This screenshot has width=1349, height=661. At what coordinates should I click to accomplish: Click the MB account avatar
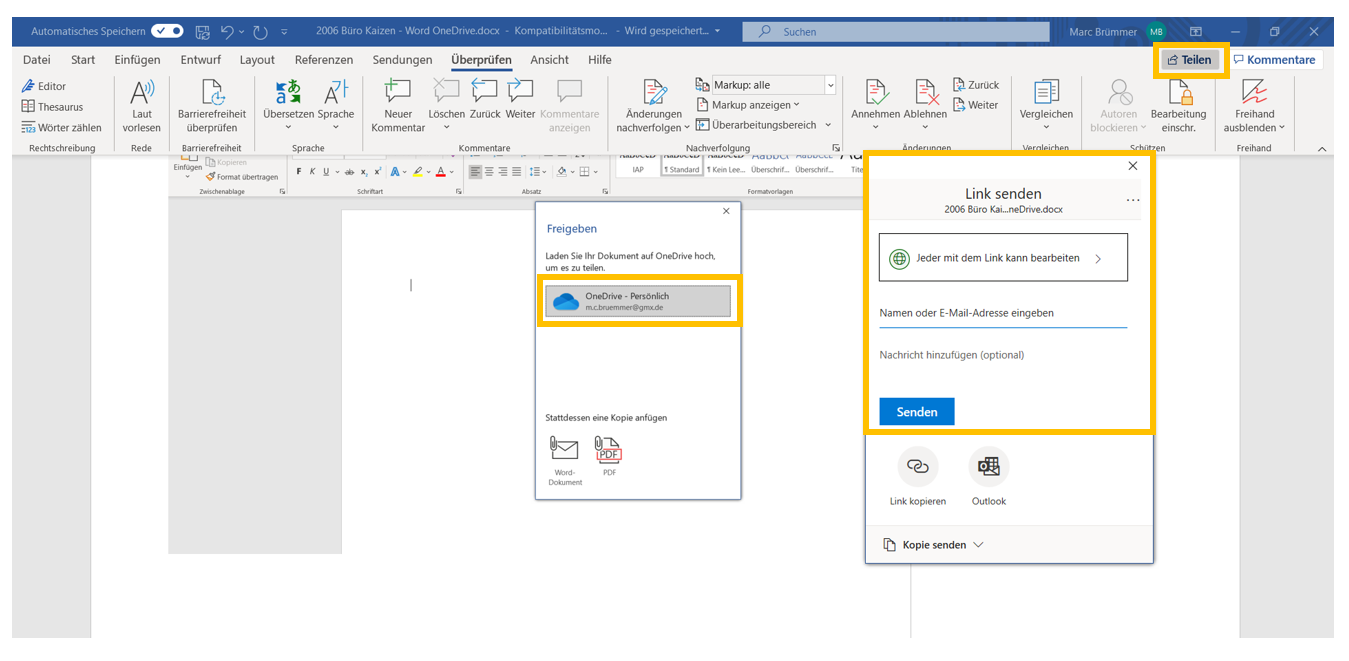[1156, 32]
